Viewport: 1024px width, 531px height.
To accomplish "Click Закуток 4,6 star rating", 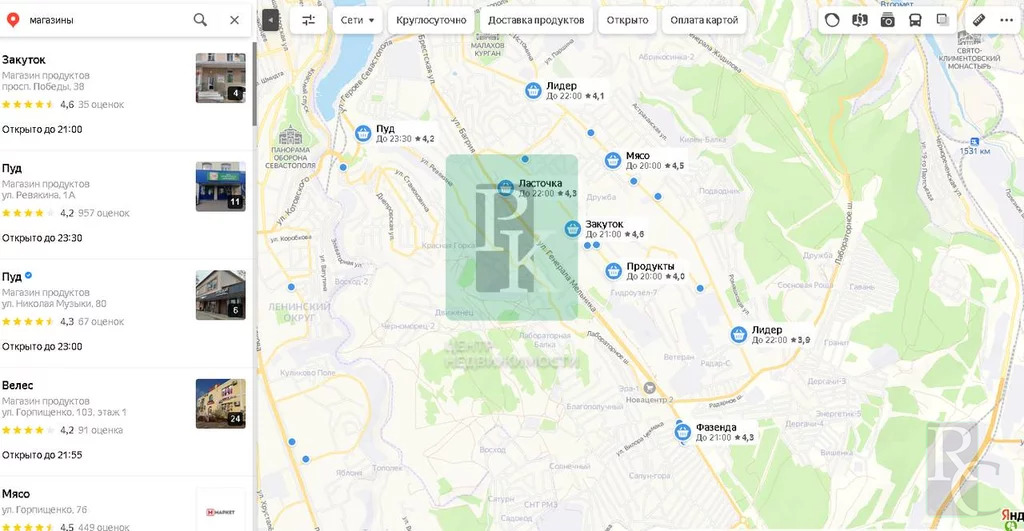I will pyautogui.click(x=28, y=105).
